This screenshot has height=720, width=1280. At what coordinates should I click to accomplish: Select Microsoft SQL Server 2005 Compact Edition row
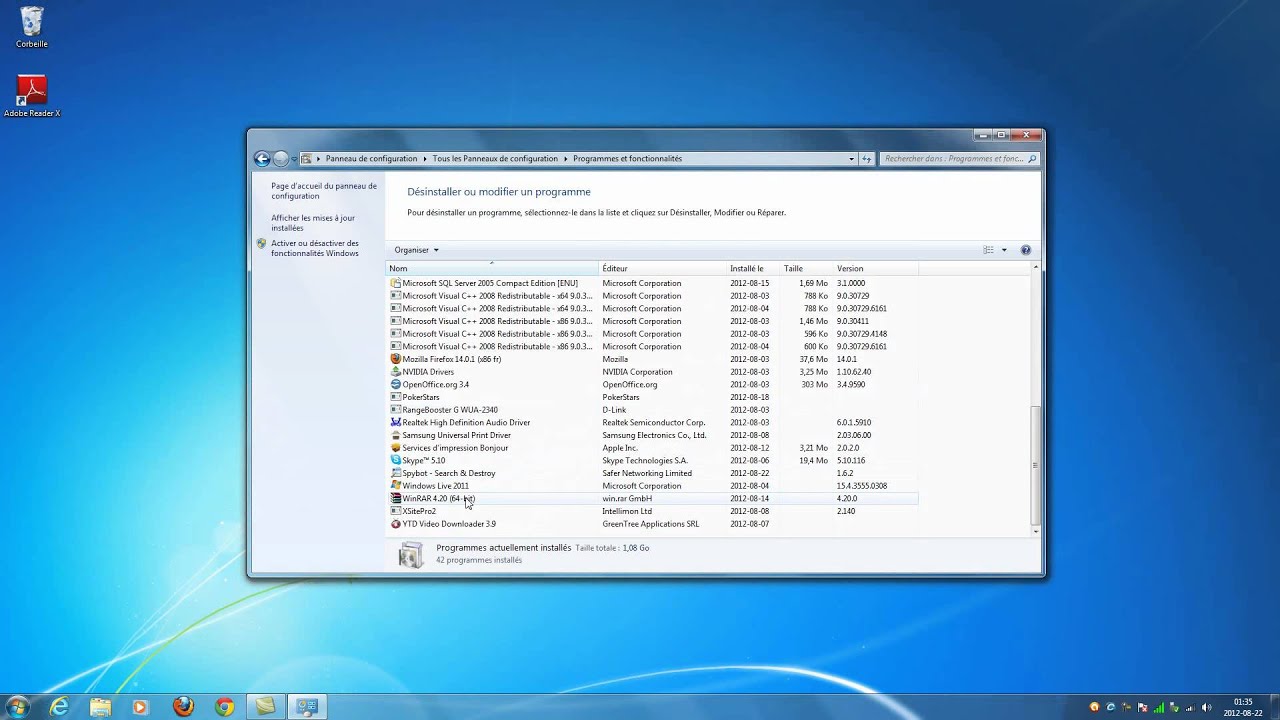point(652,283)
